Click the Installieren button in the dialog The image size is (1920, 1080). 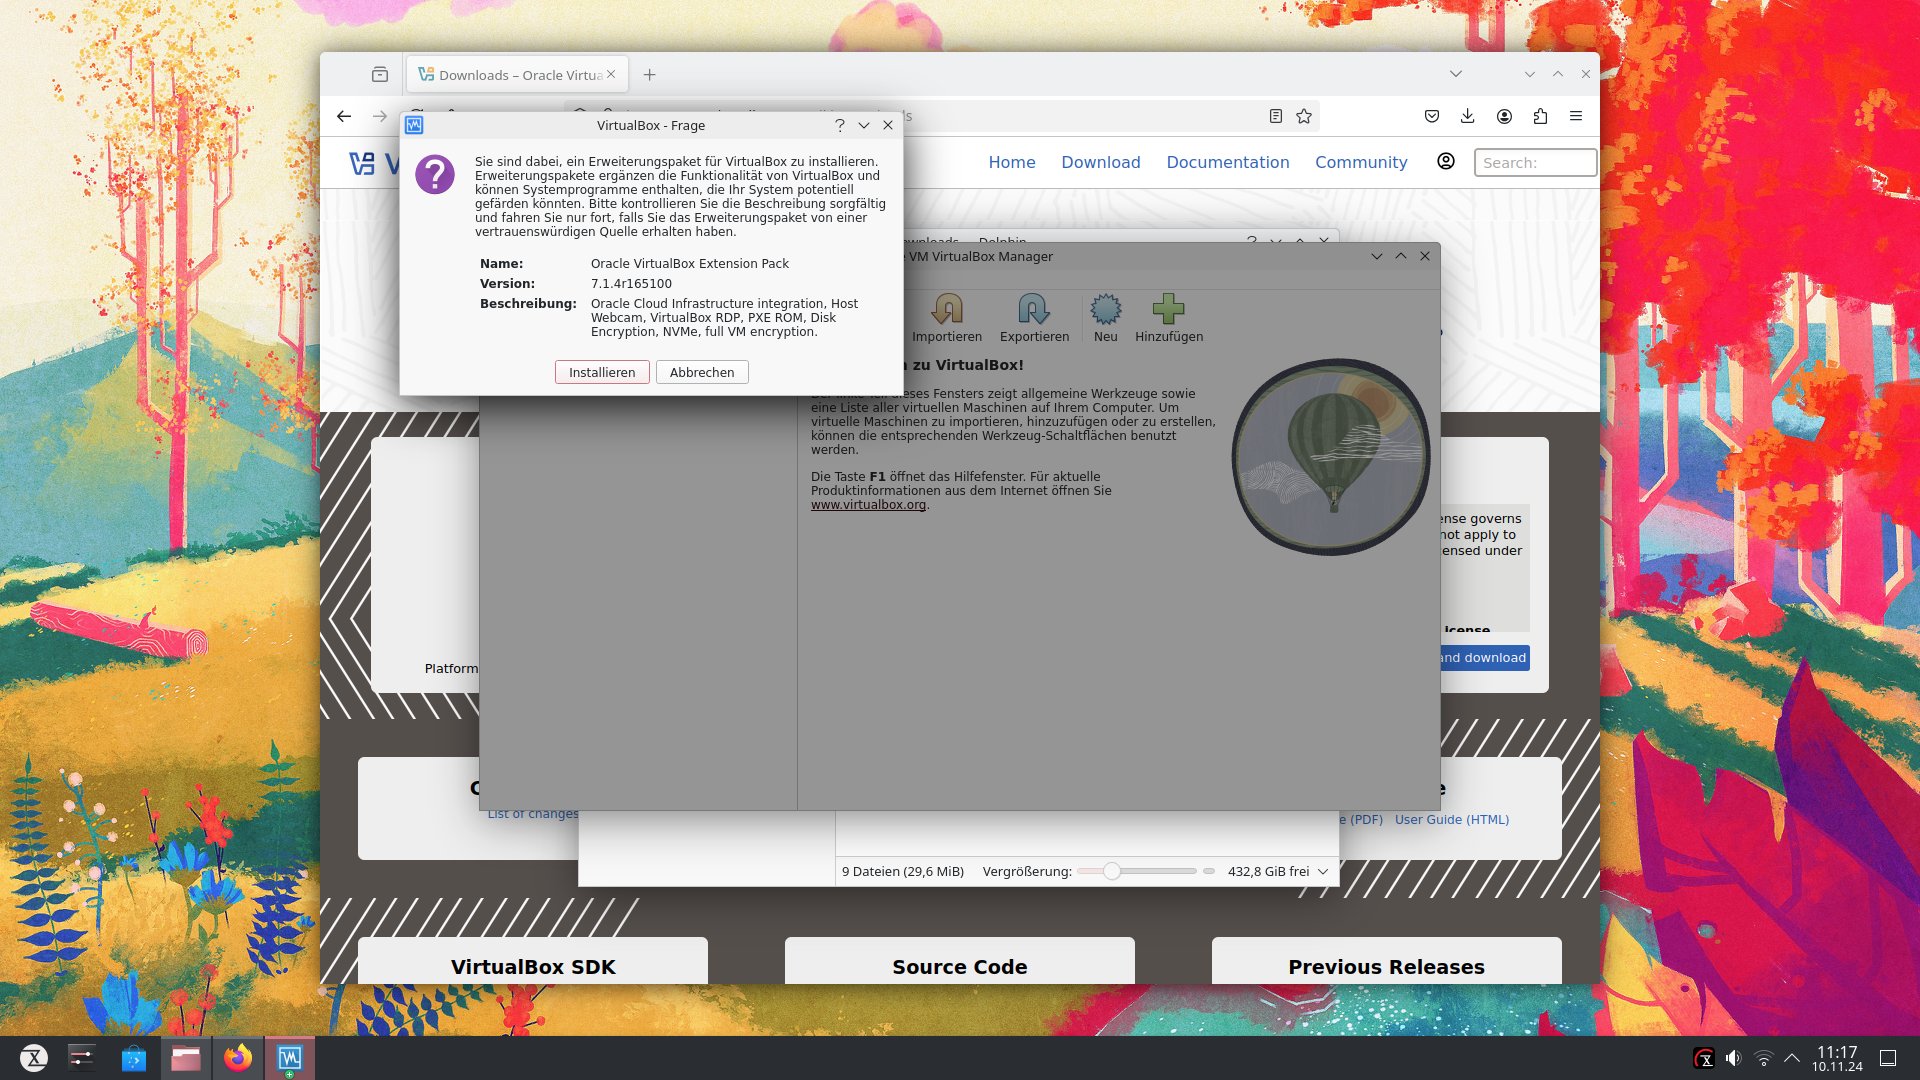click(602, 372)
